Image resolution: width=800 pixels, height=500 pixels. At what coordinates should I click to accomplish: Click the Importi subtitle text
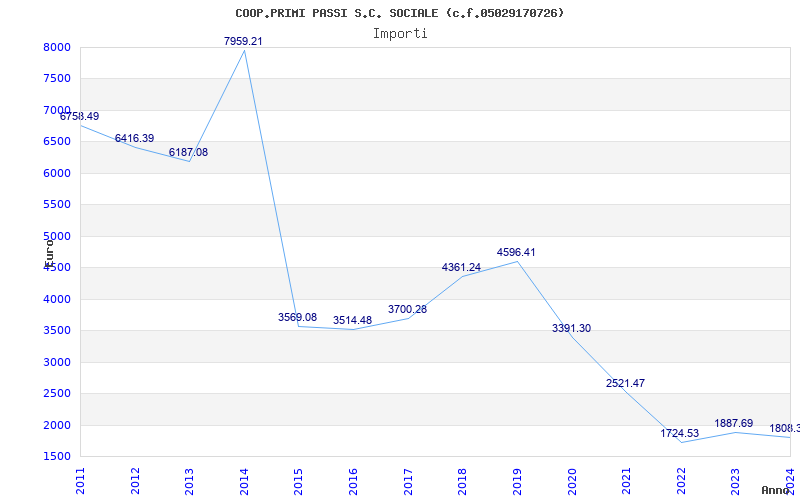(400, 33)
